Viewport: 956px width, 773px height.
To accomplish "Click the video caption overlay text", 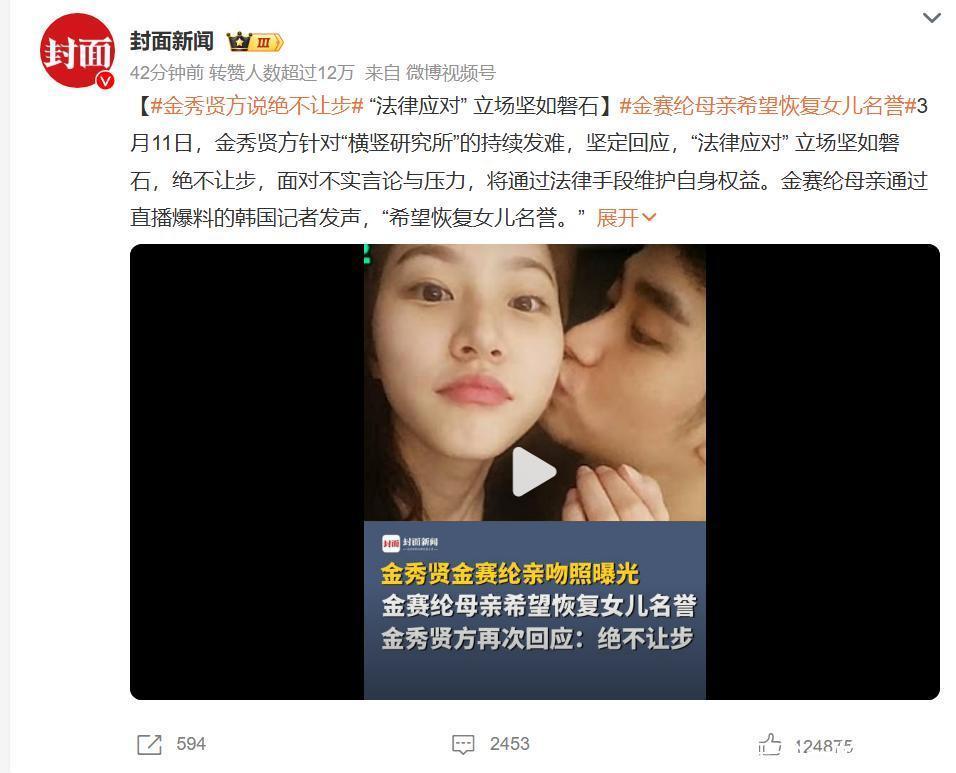I will pos(538,607).
